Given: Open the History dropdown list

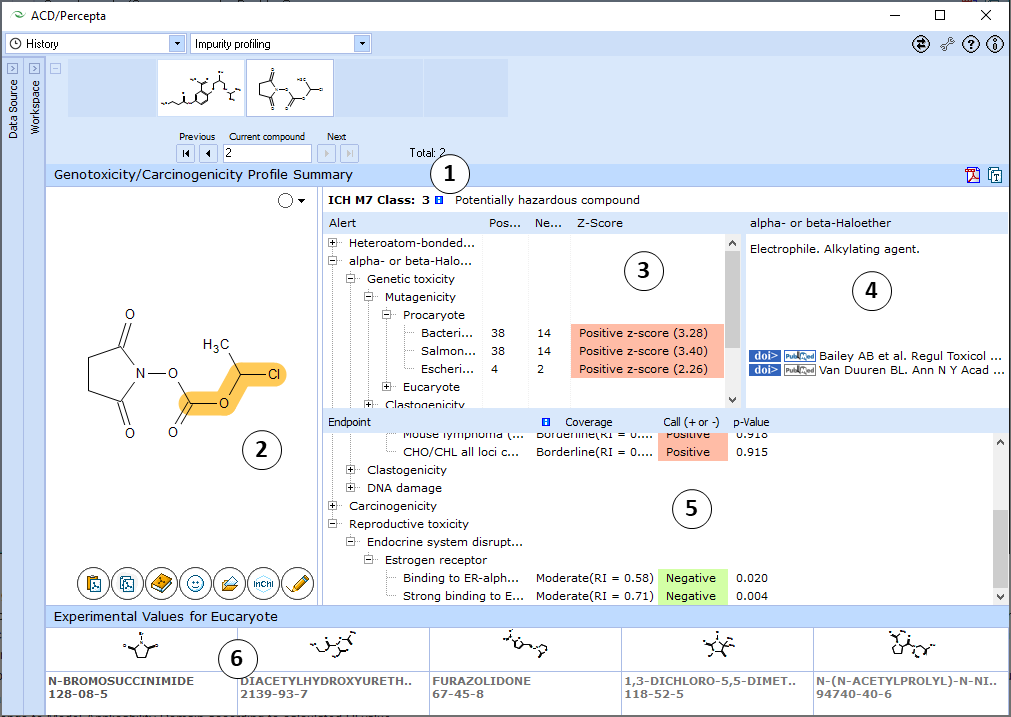Looking at the screenshot, I should point(177,44).
